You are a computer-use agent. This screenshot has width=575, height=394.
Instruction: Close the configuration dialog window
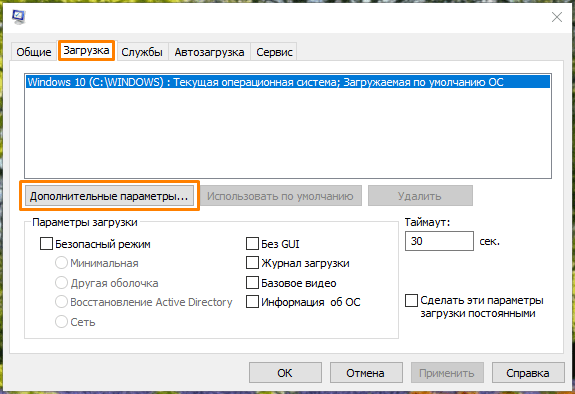click(x=557, y=17)
